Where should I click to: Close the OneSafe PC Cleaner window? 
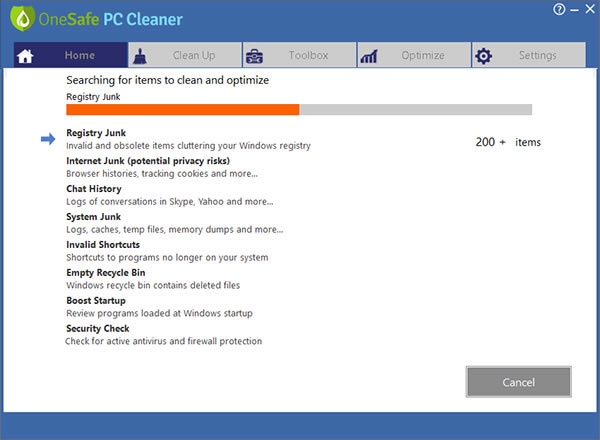590,9
